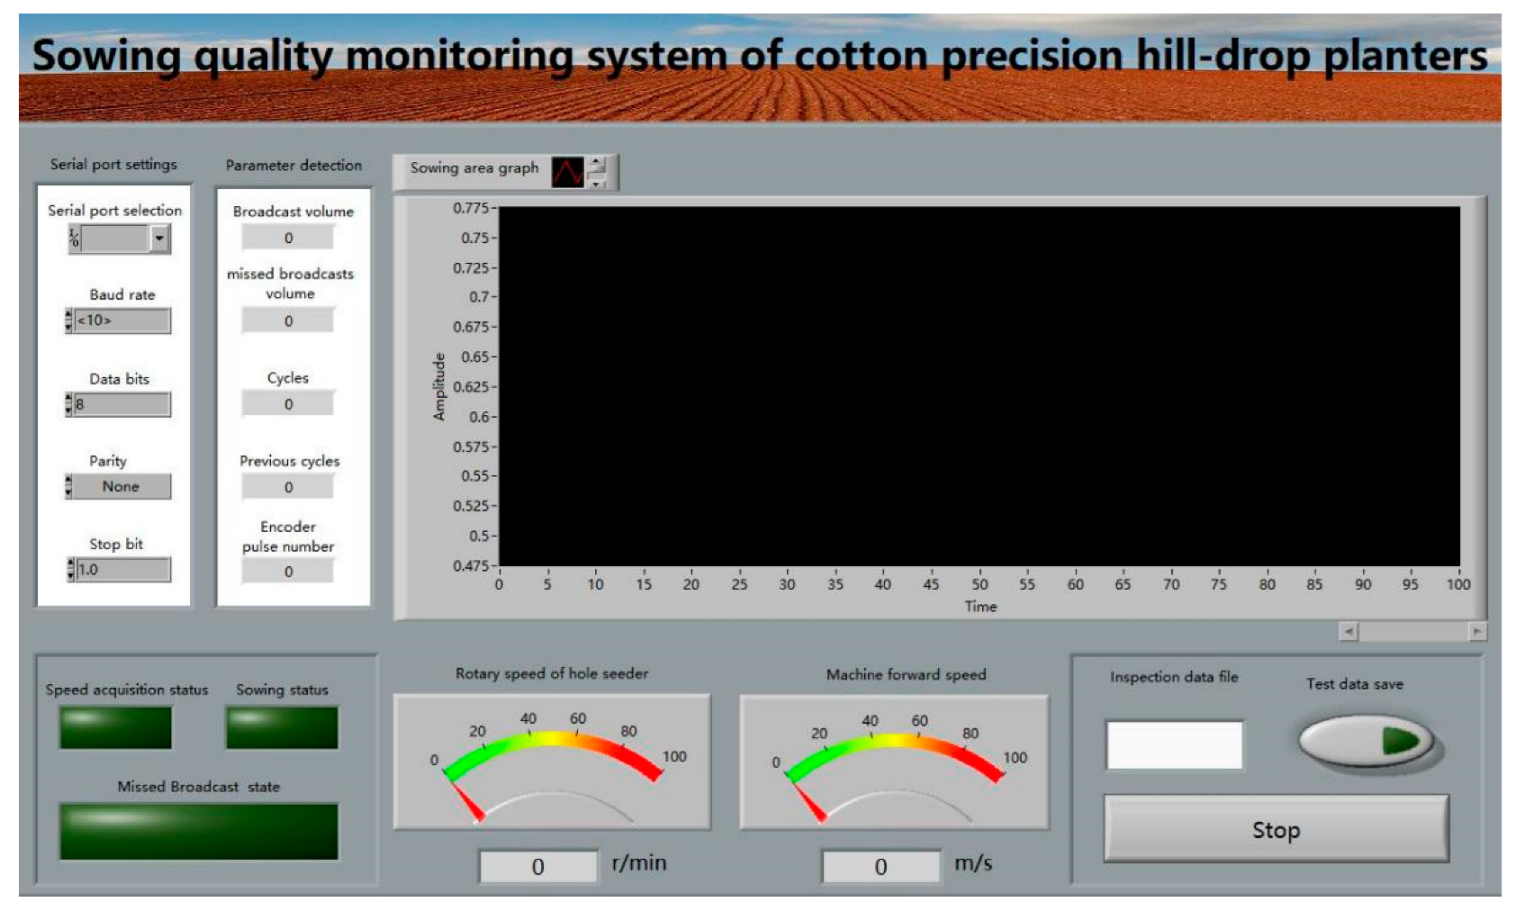Click the Baud rate stepper arrows
The height and width of the screenshot is (911, 1516).
(69, 321)
